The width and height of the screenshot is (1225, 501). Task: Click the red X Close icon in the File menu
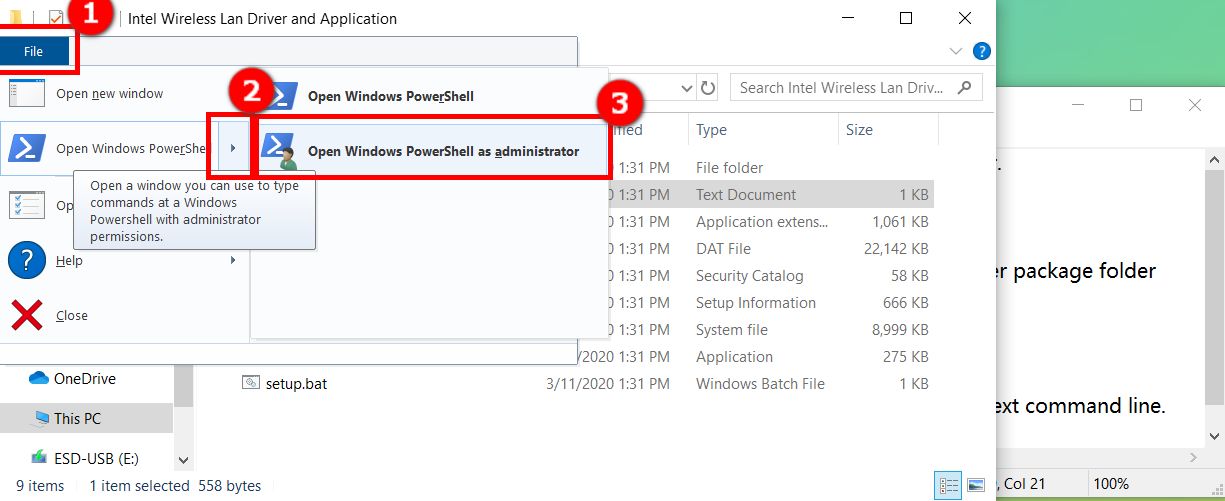[x=26, y=315]
